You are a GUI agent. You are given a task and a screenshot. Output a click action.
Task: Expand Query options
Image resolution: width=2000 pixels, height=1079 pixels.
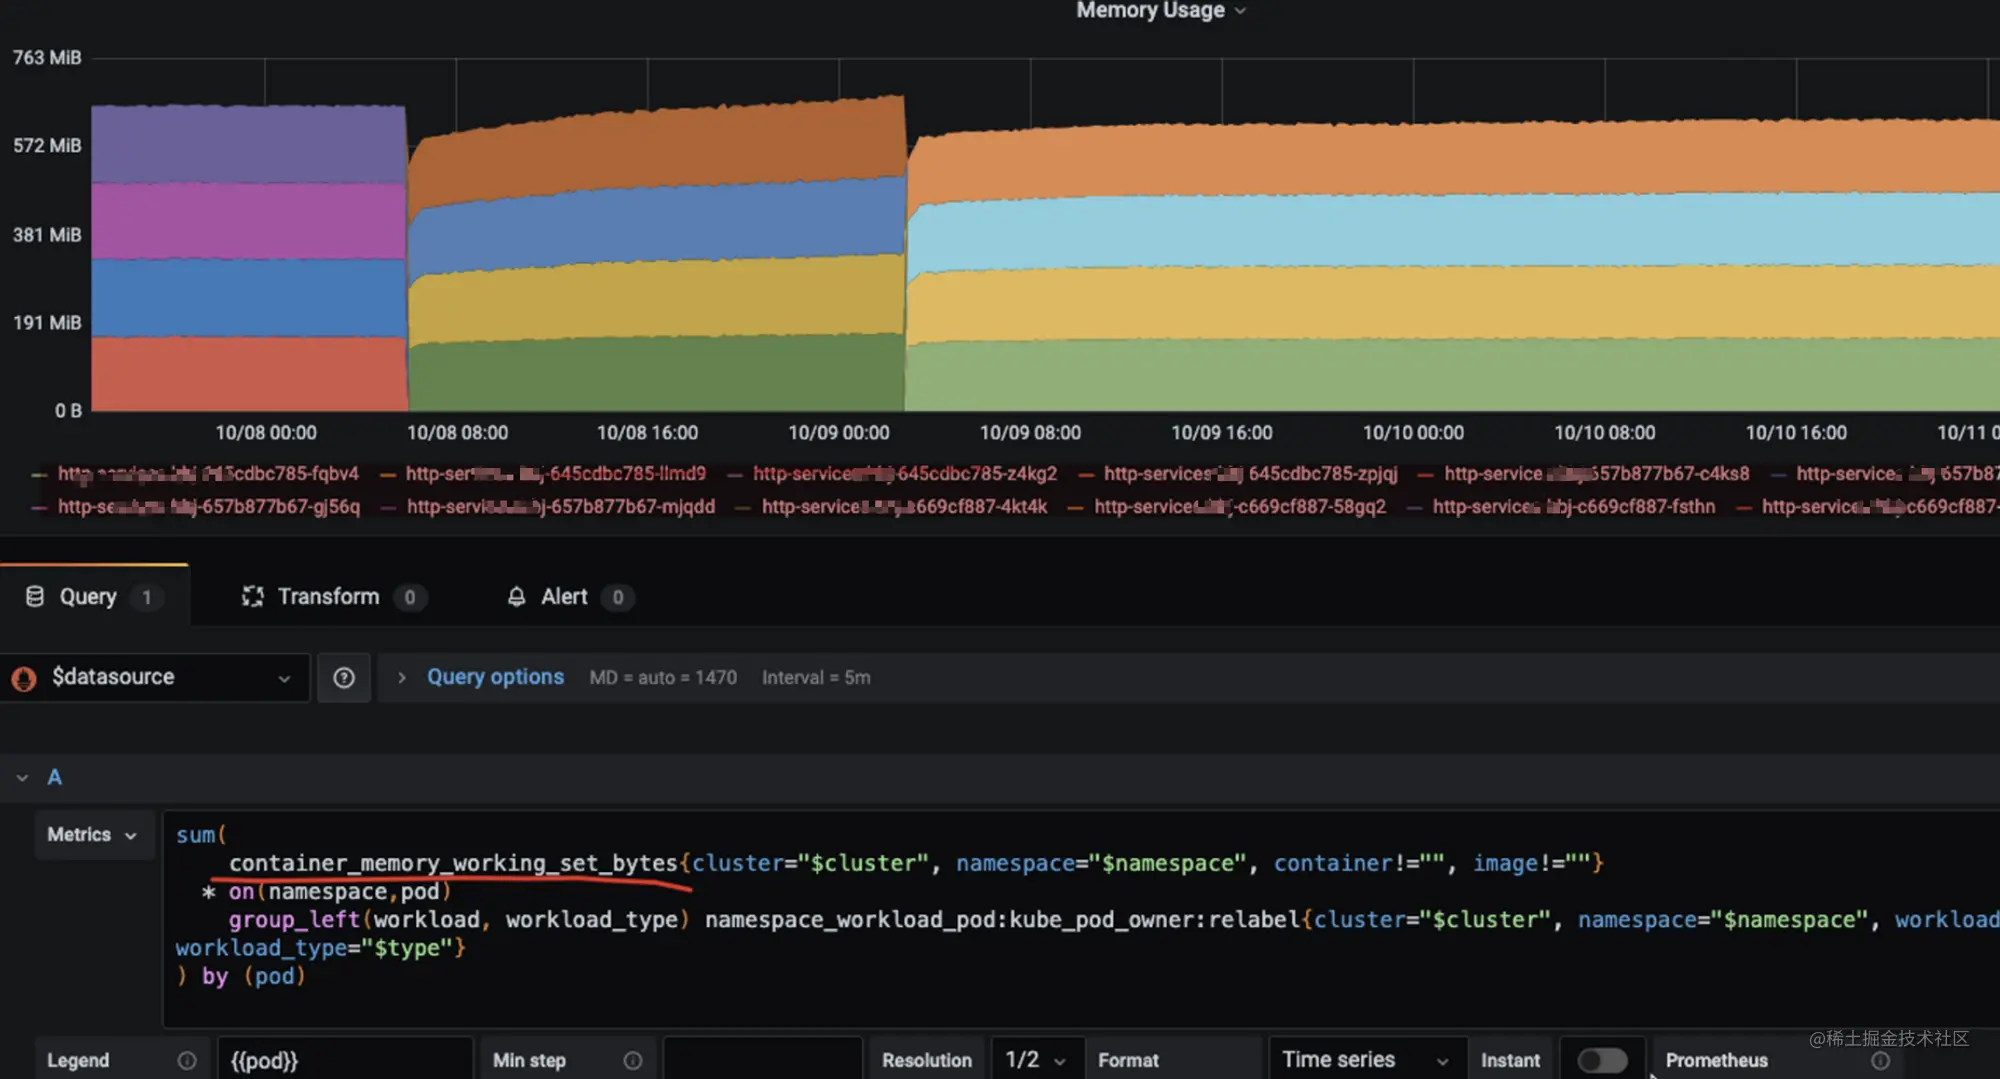494,678
